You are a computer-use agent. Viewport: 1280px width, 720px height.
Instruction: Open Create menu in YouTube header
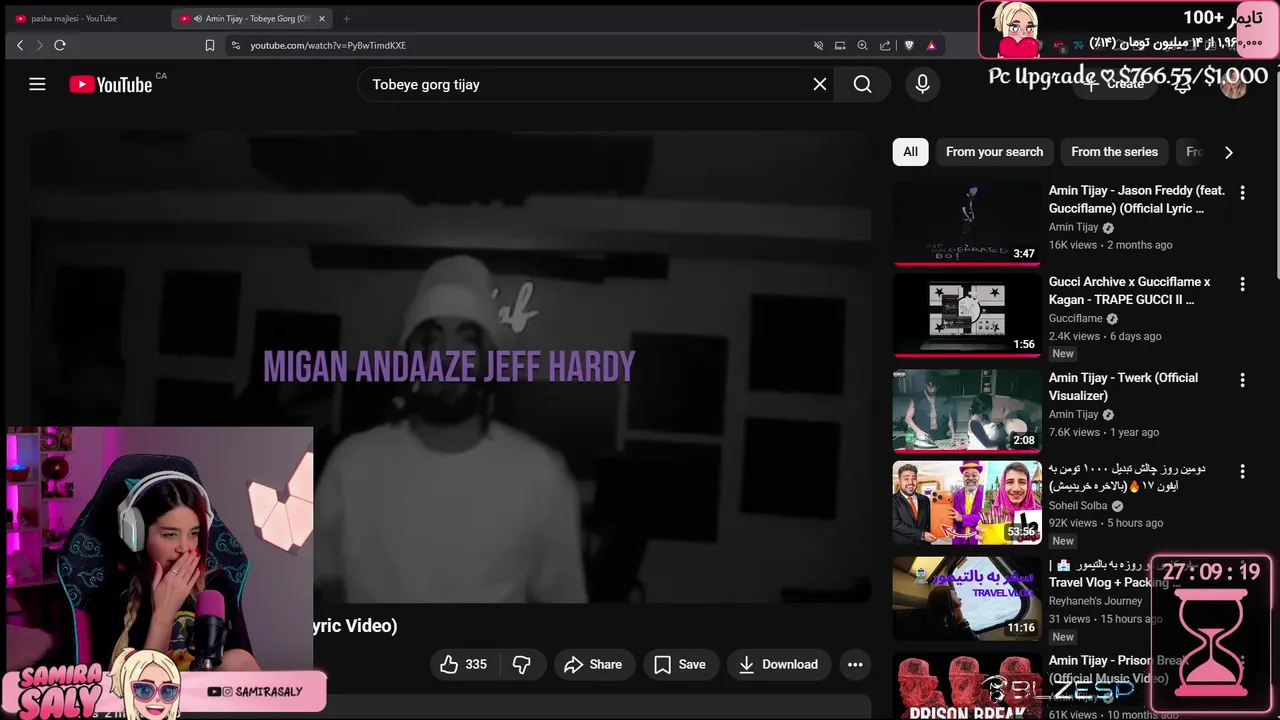tap(1115, 84)
